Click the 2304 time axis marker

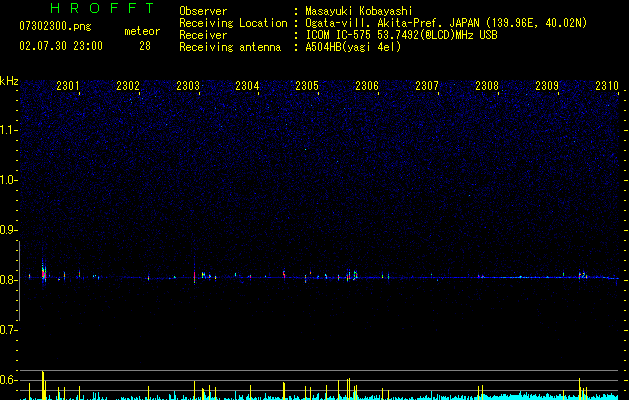click(x=247, y=86)
